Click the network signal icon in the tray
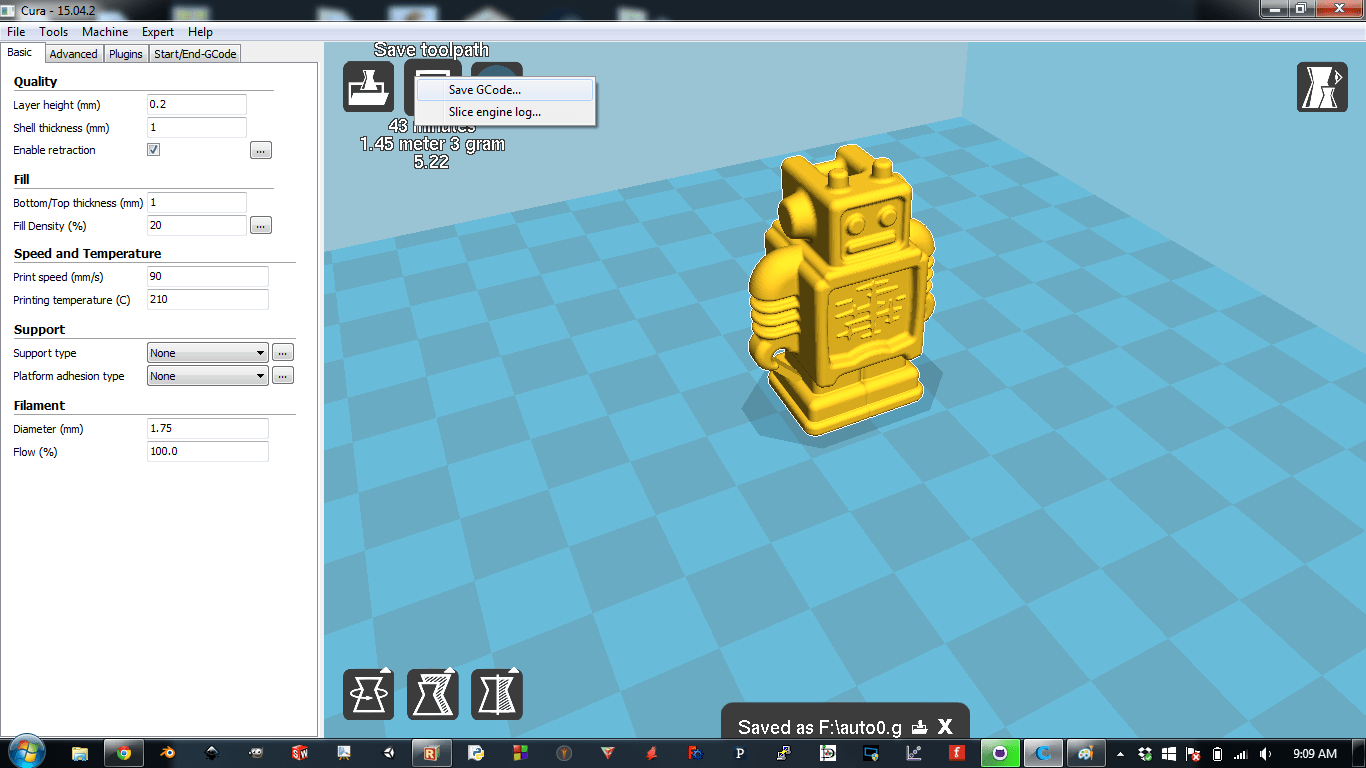 click(x=1241, y=753)
